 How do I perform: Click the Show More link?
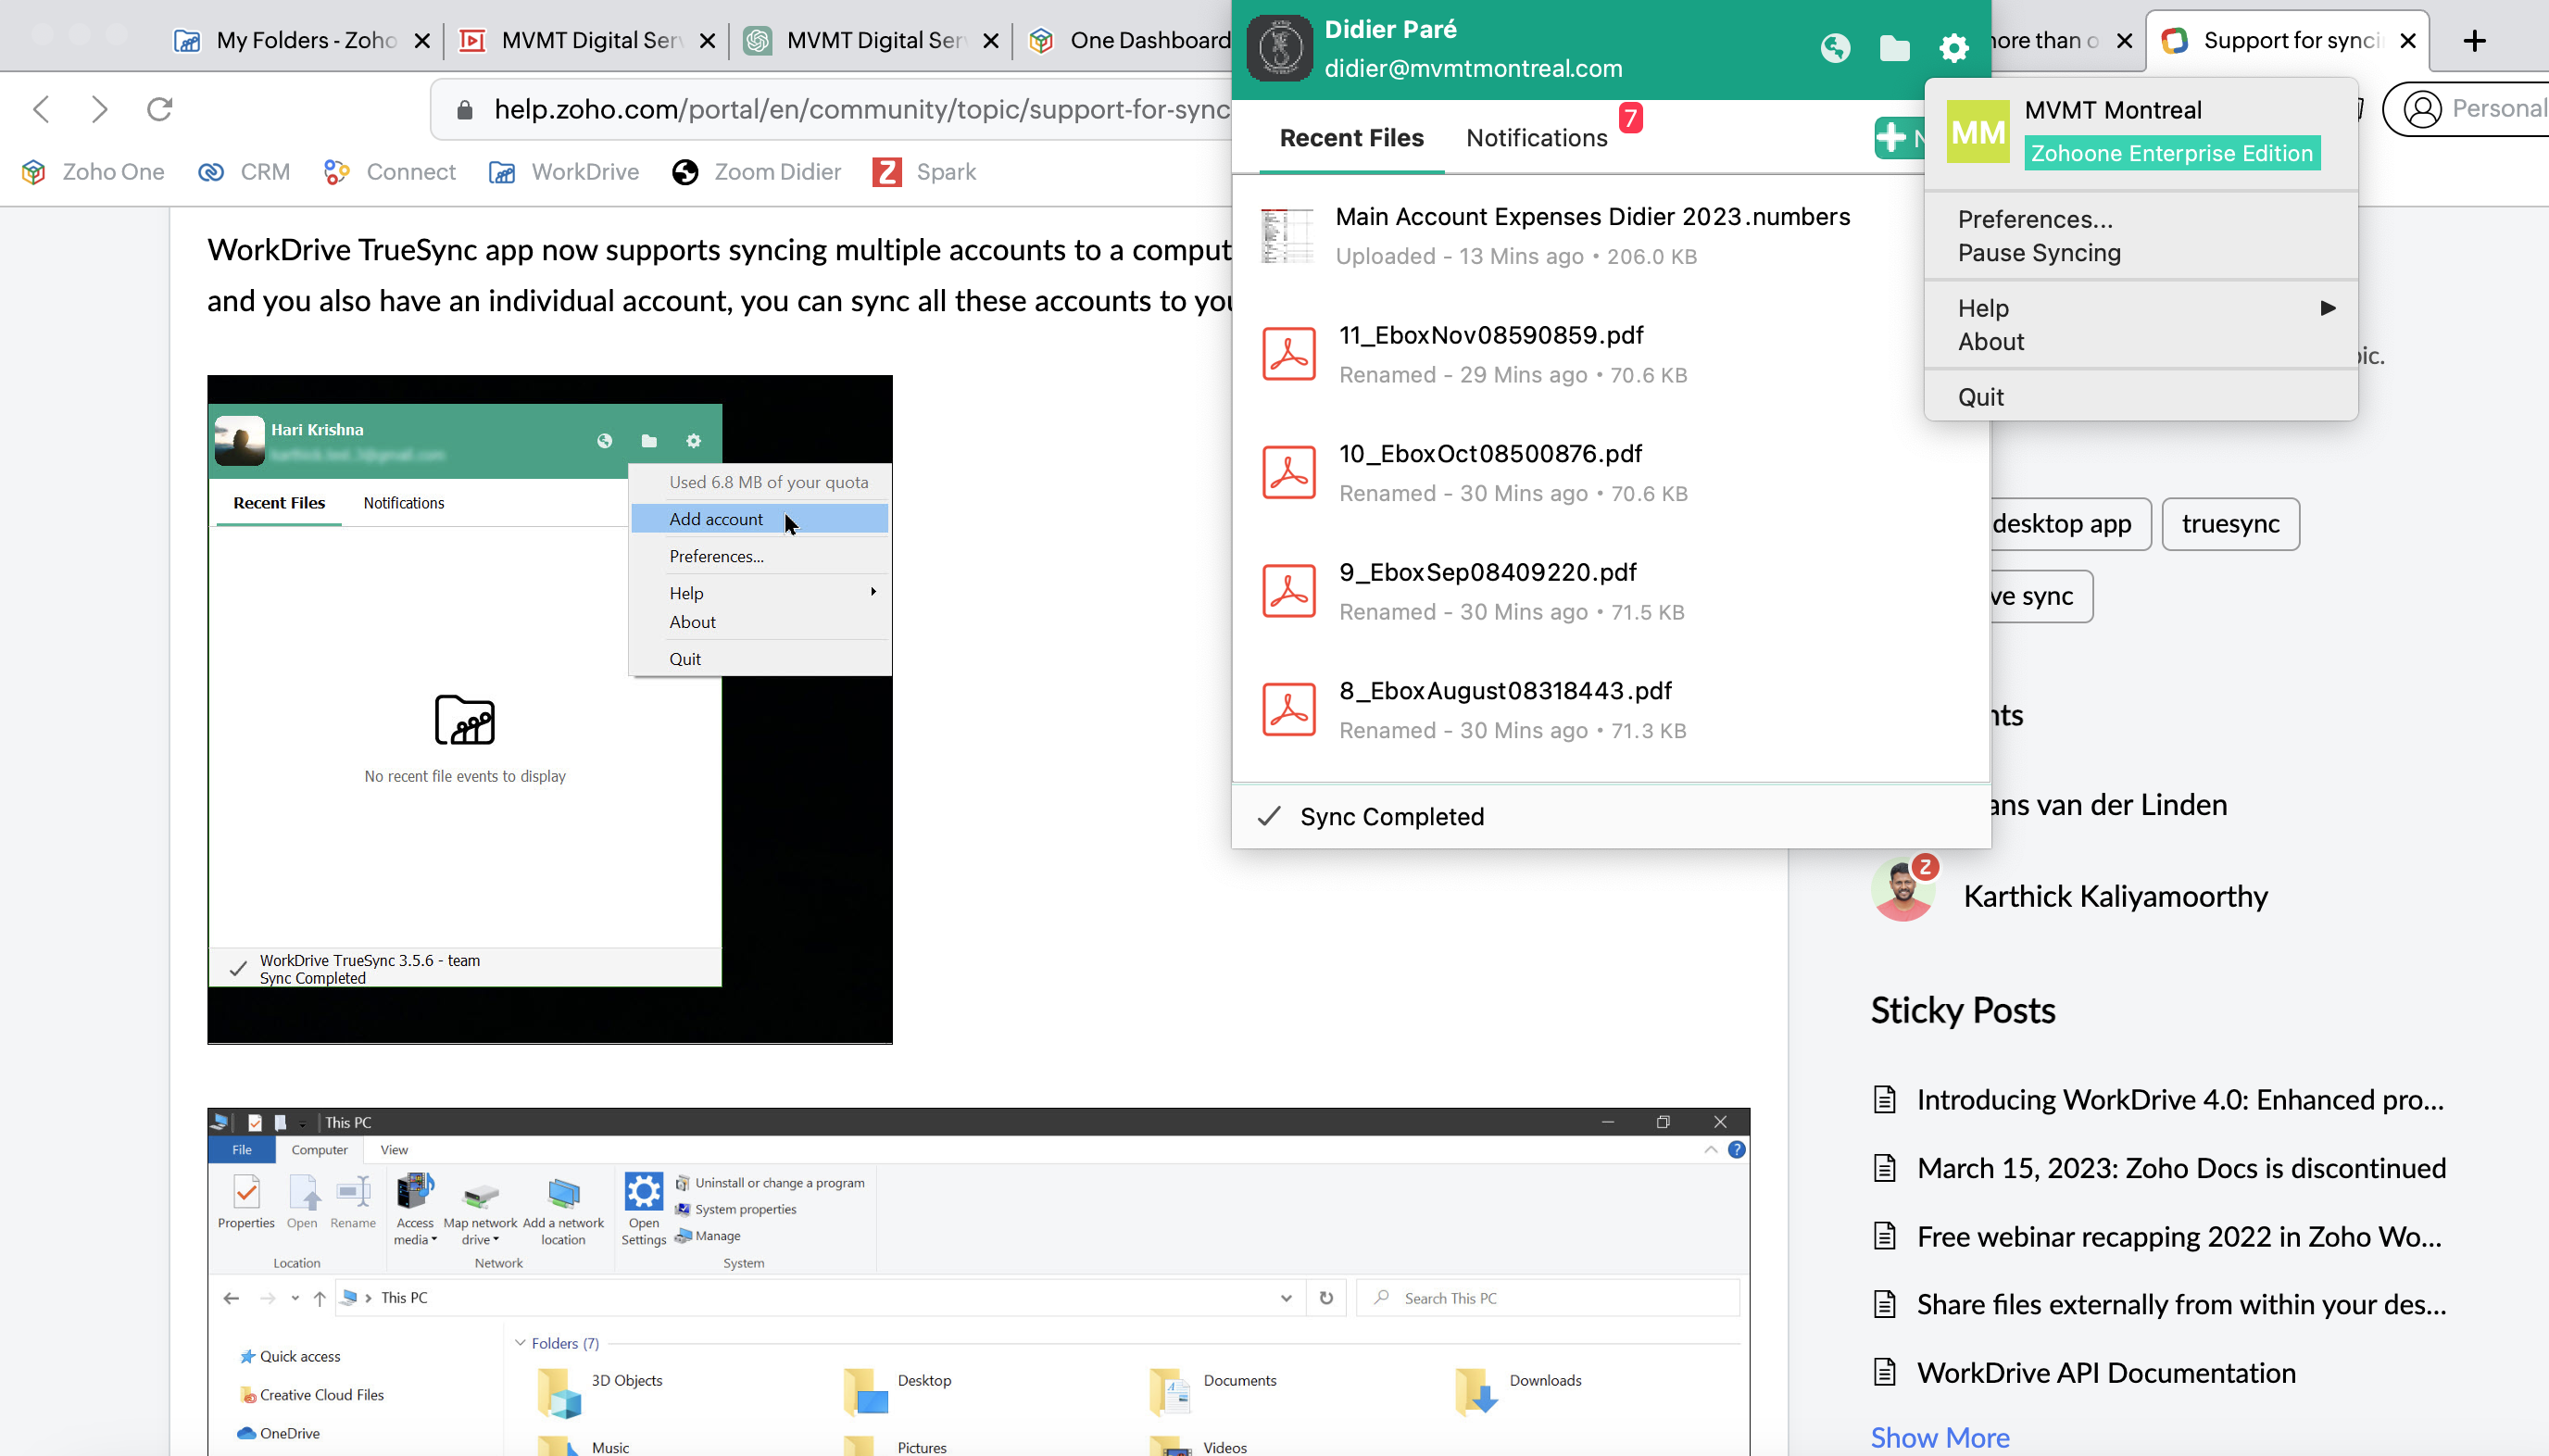[1939, 1437]
